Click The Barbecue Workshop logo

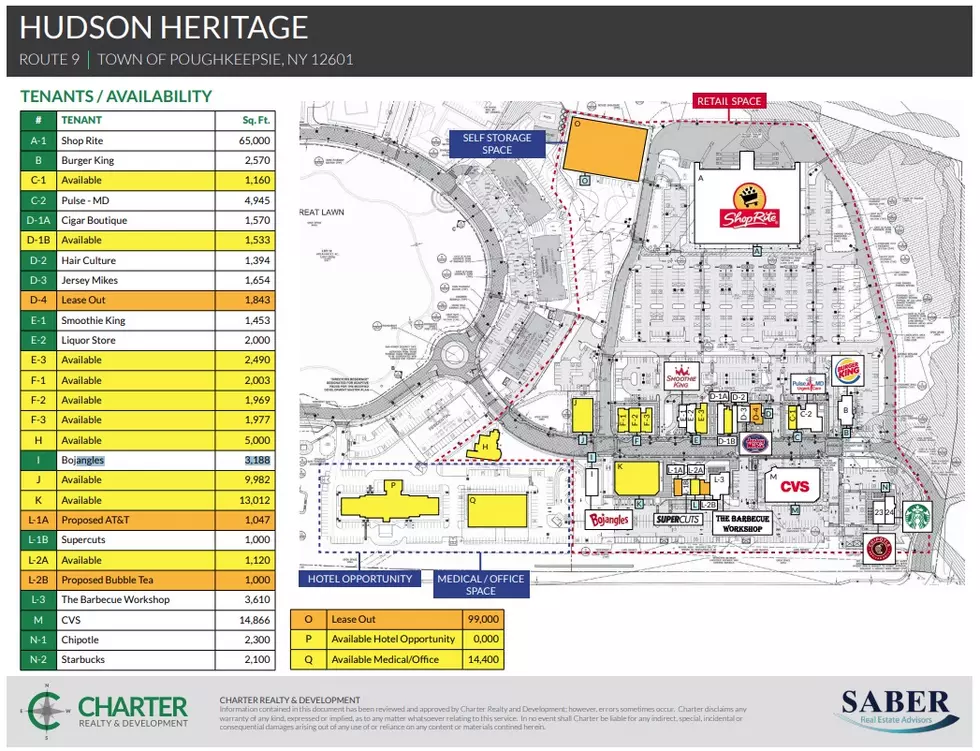742,524
